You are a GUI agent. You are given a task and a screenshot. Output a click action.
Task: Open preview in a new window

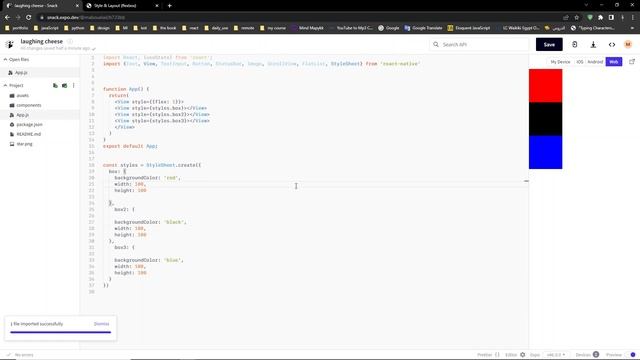(x=632, y=62)
